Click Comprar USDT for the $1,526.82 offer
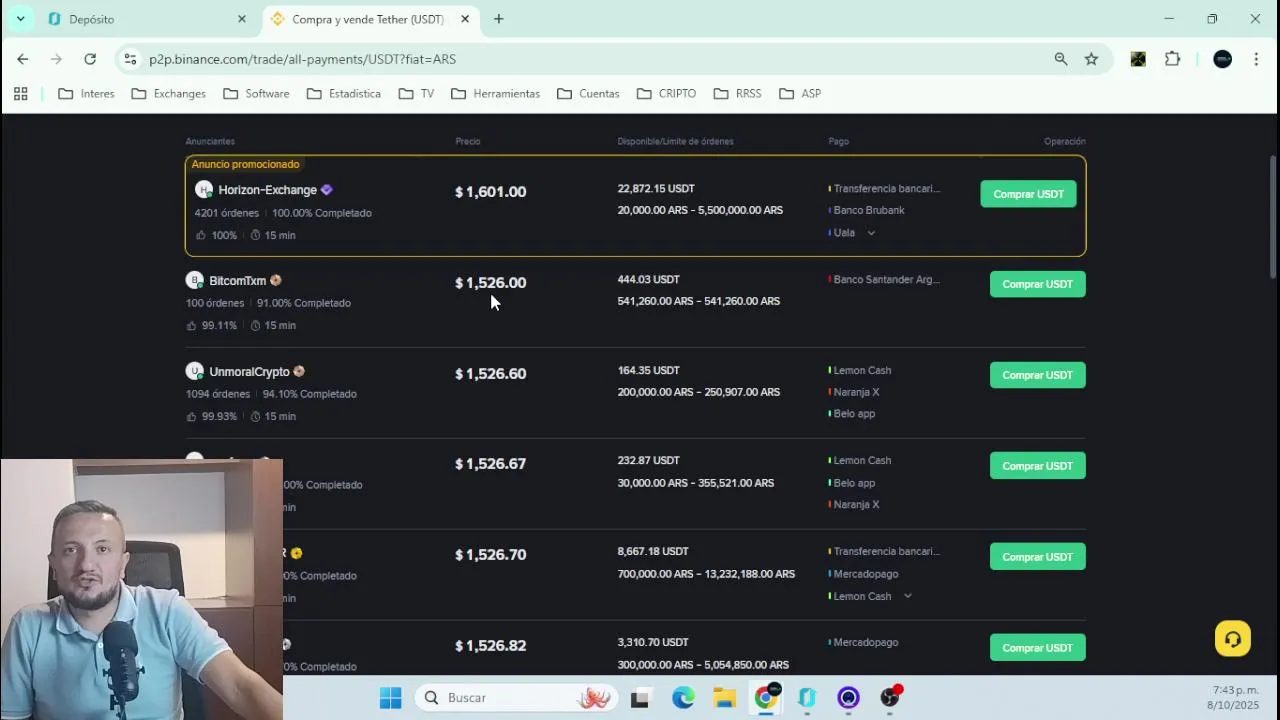Screen dimensions: 1280x720 point(1037,648)
